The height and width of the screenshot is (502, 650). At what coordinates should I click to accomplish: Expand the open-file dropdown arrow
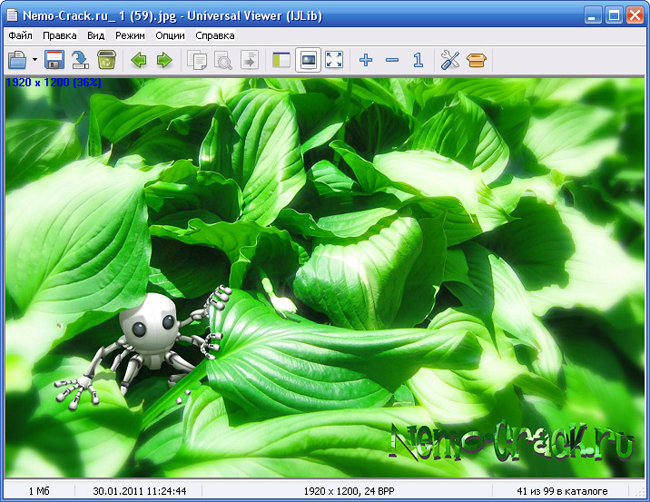pos(35,60)
